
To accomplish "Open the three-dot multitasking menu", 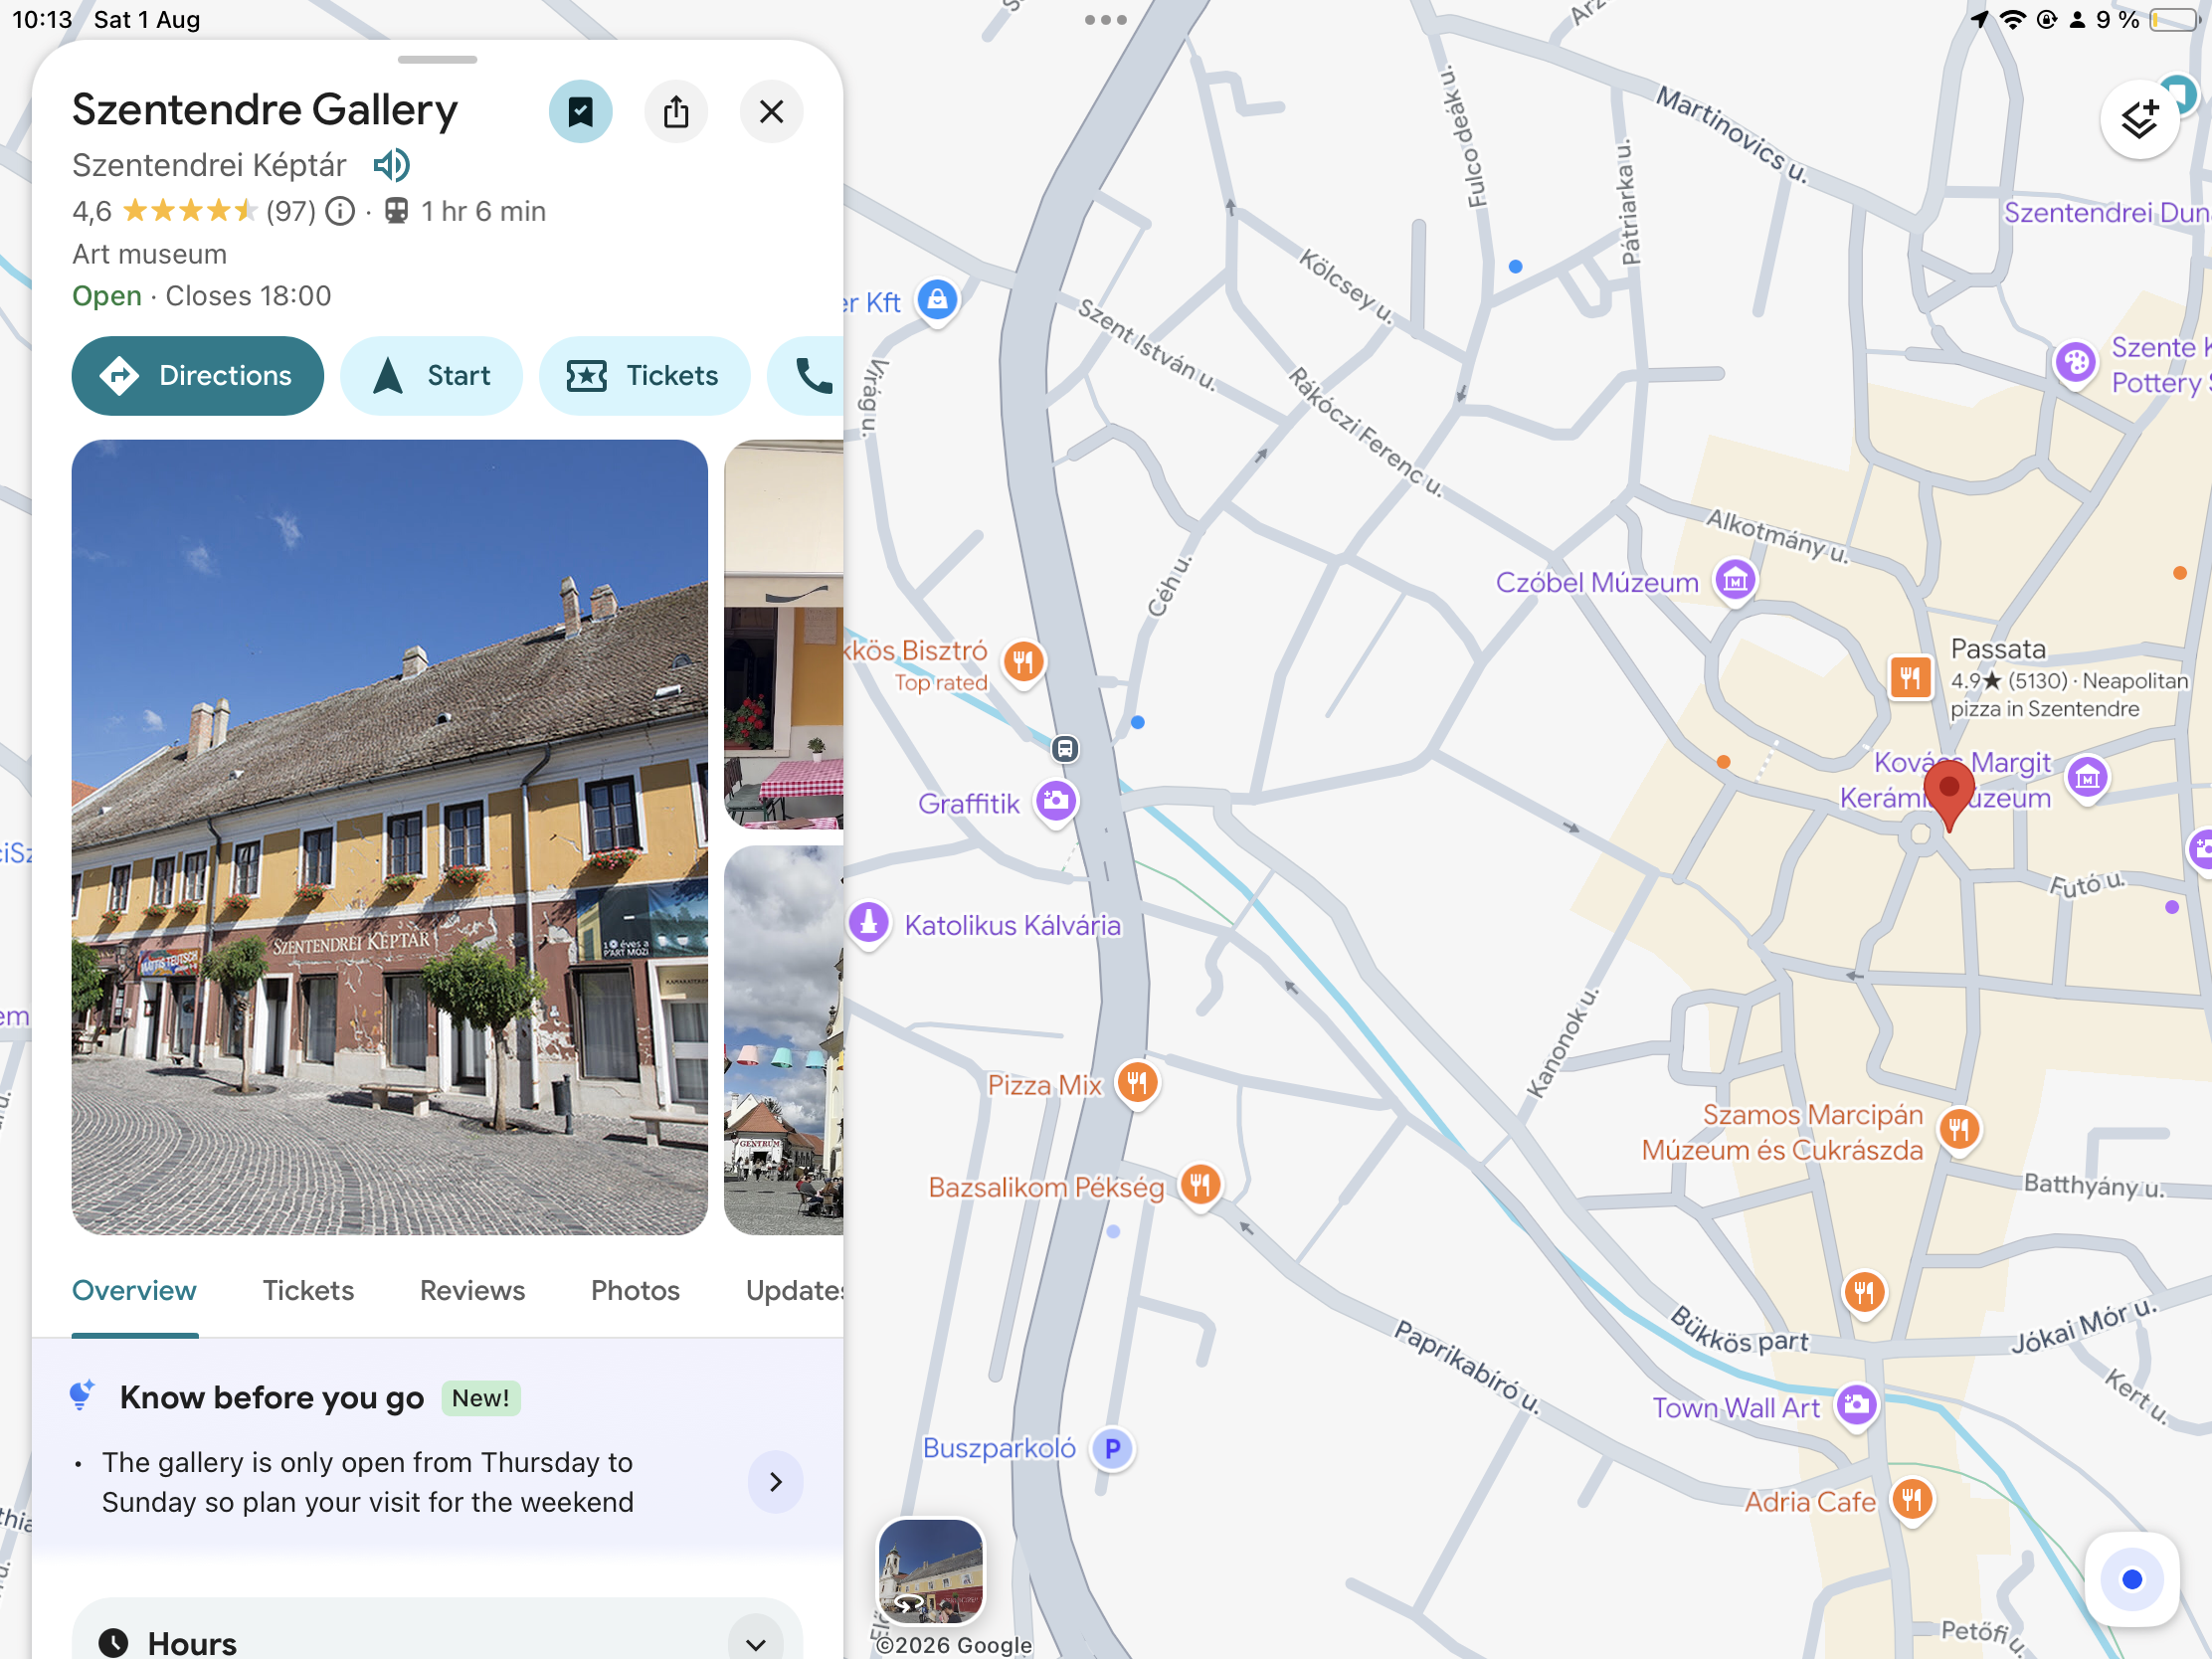I will 1105,20.
